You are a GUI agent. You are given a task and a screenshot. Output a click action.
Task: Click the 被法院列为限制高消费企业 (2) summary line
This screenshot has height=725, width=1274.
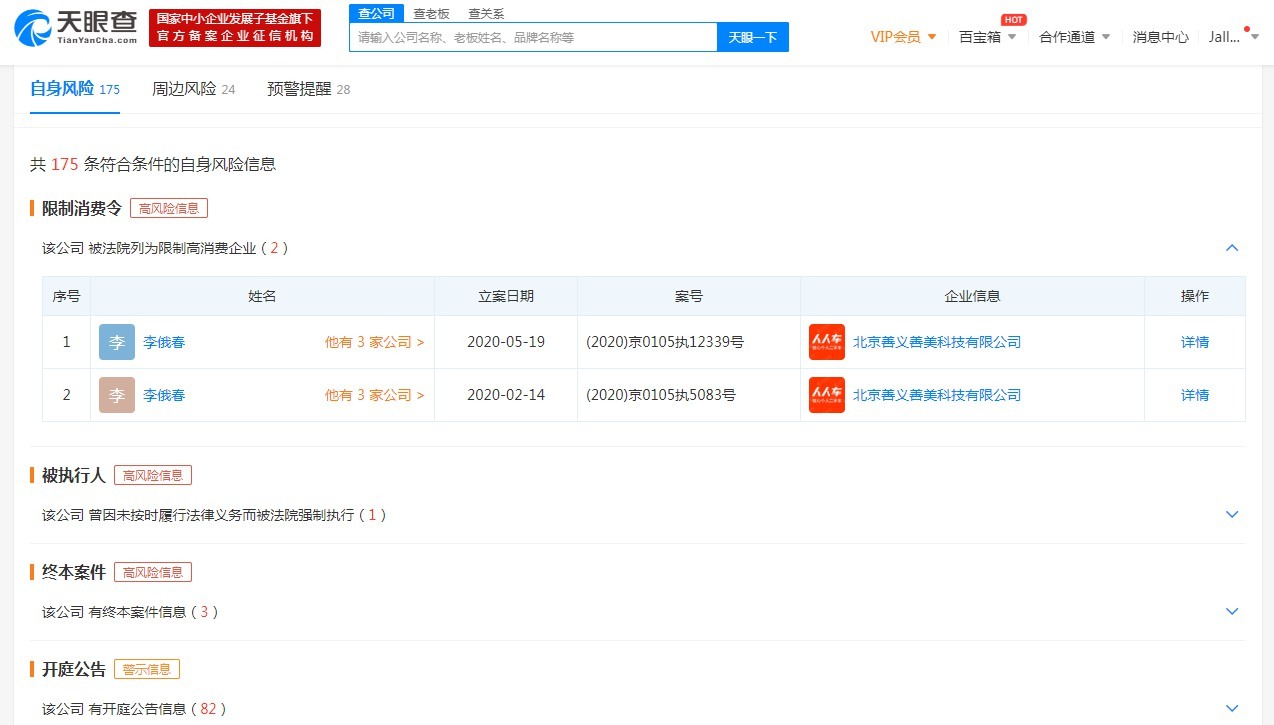(166, 248)
